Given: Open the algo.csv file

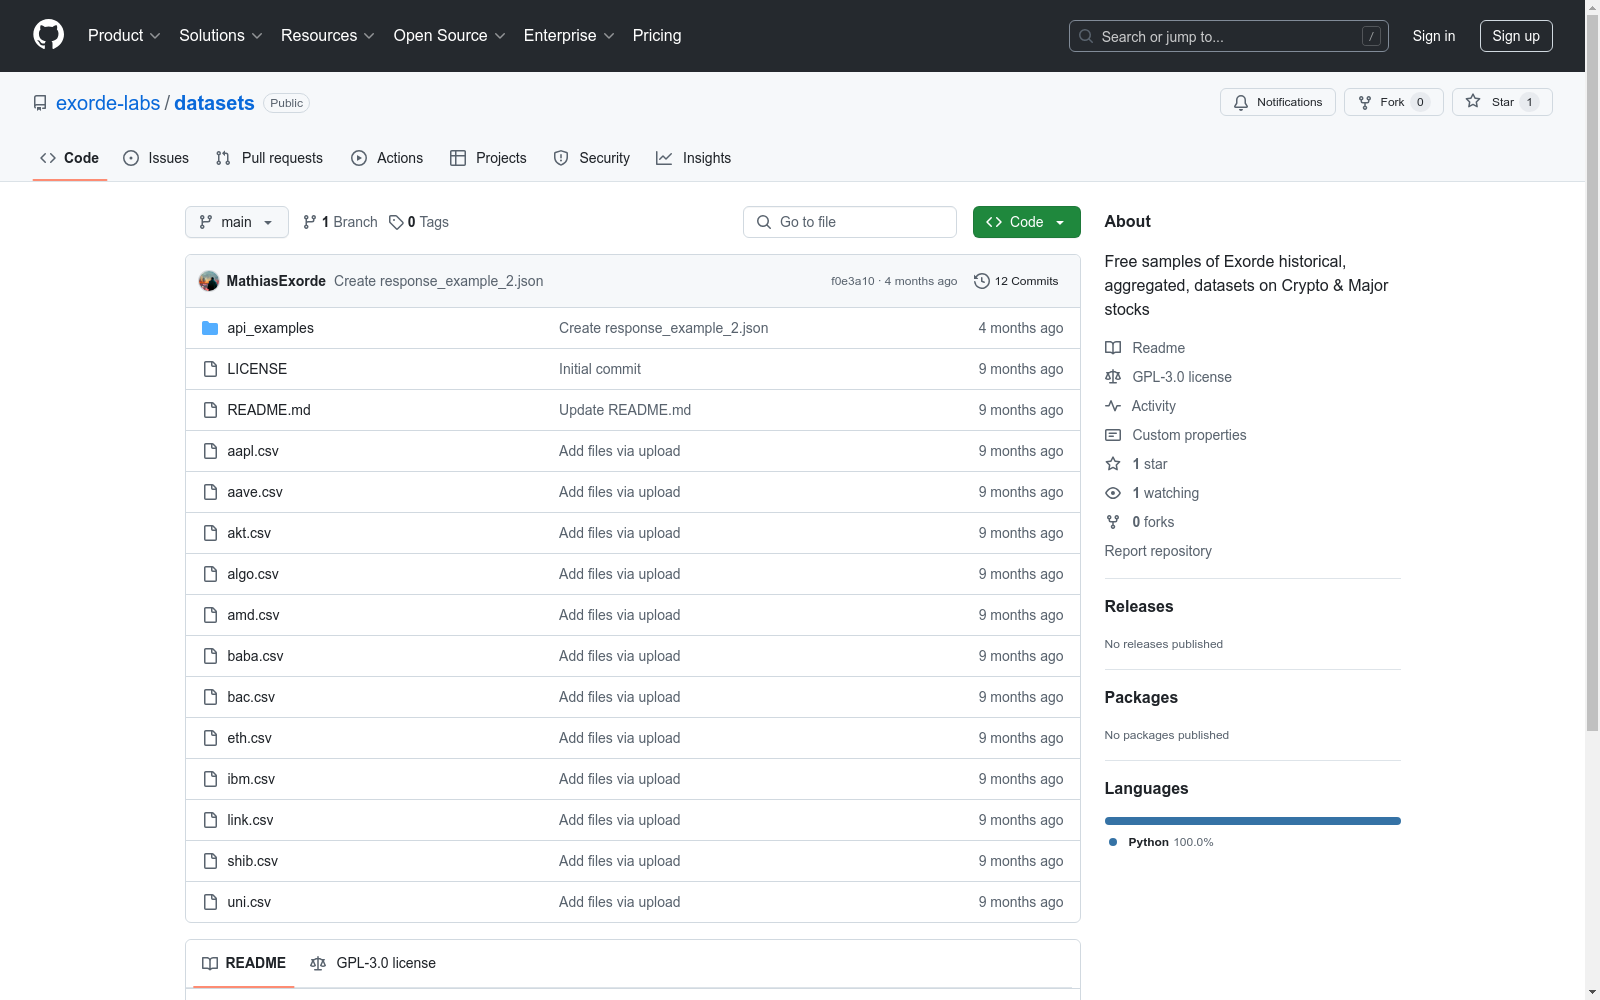Looking at the screenshot, I should click(x=253, y=574).
